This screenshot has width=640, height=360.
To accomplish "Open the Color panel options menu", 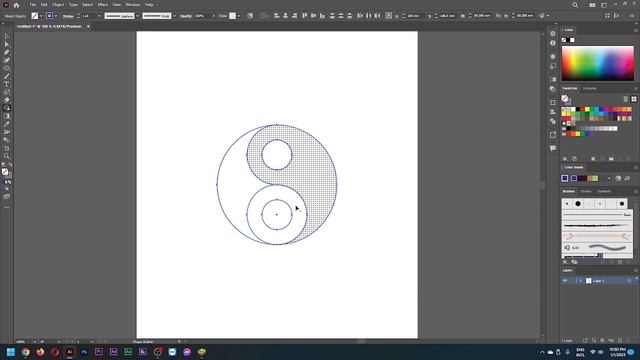I will pyautogui.click(x=636, y=30).
